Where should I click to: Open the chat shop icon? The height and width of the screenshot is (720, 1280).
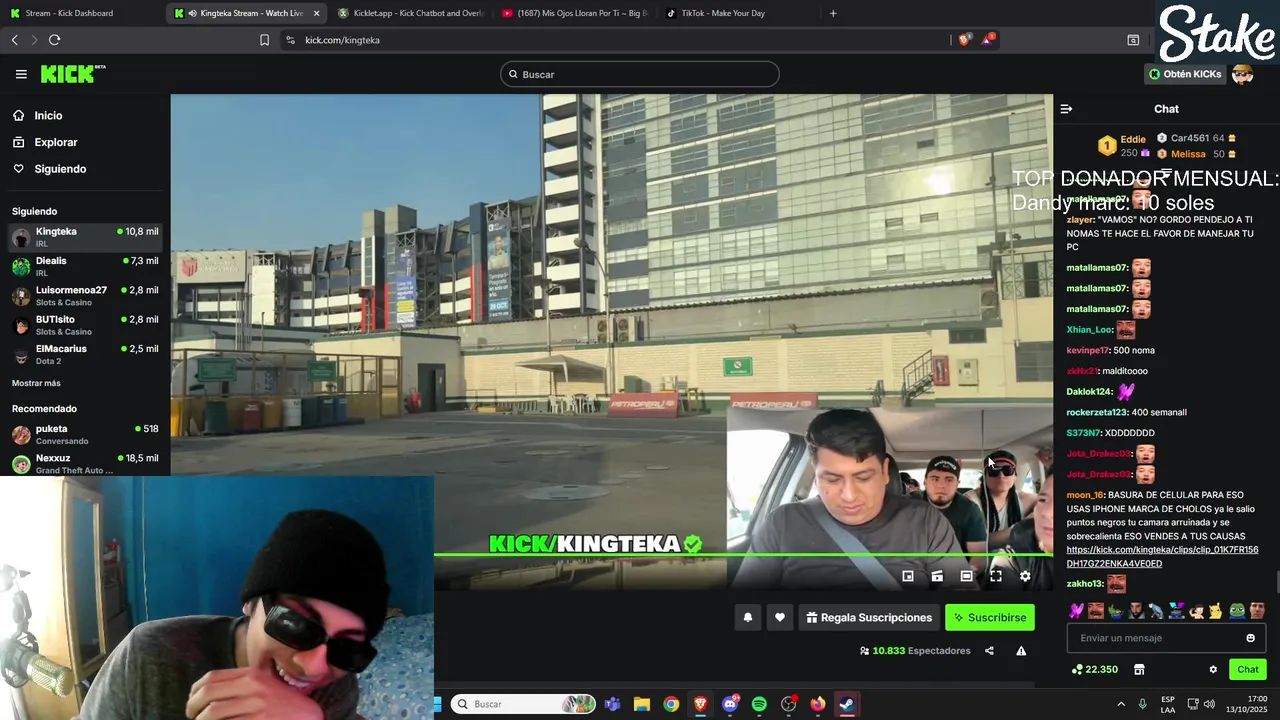click(1139, 670)
